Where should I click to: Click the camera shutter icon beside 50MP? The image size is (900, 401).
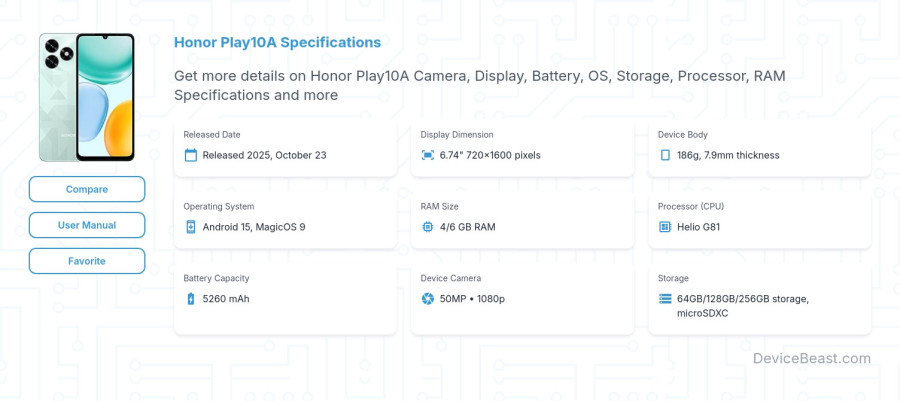pyautogui.click(x=428, y=299)
